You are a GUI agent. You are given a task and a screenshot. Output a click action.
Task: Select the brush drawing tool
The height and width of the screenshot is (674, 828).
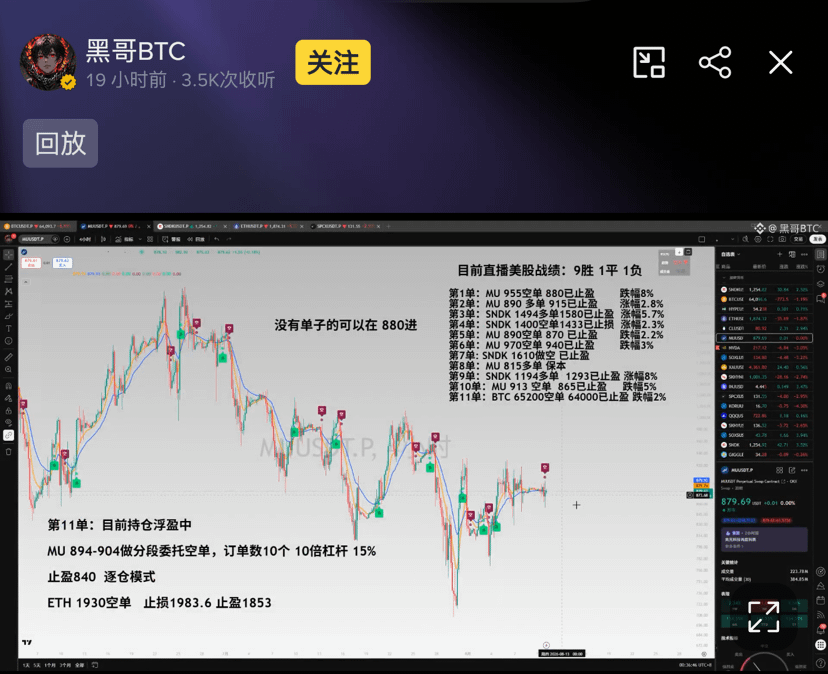8,316
